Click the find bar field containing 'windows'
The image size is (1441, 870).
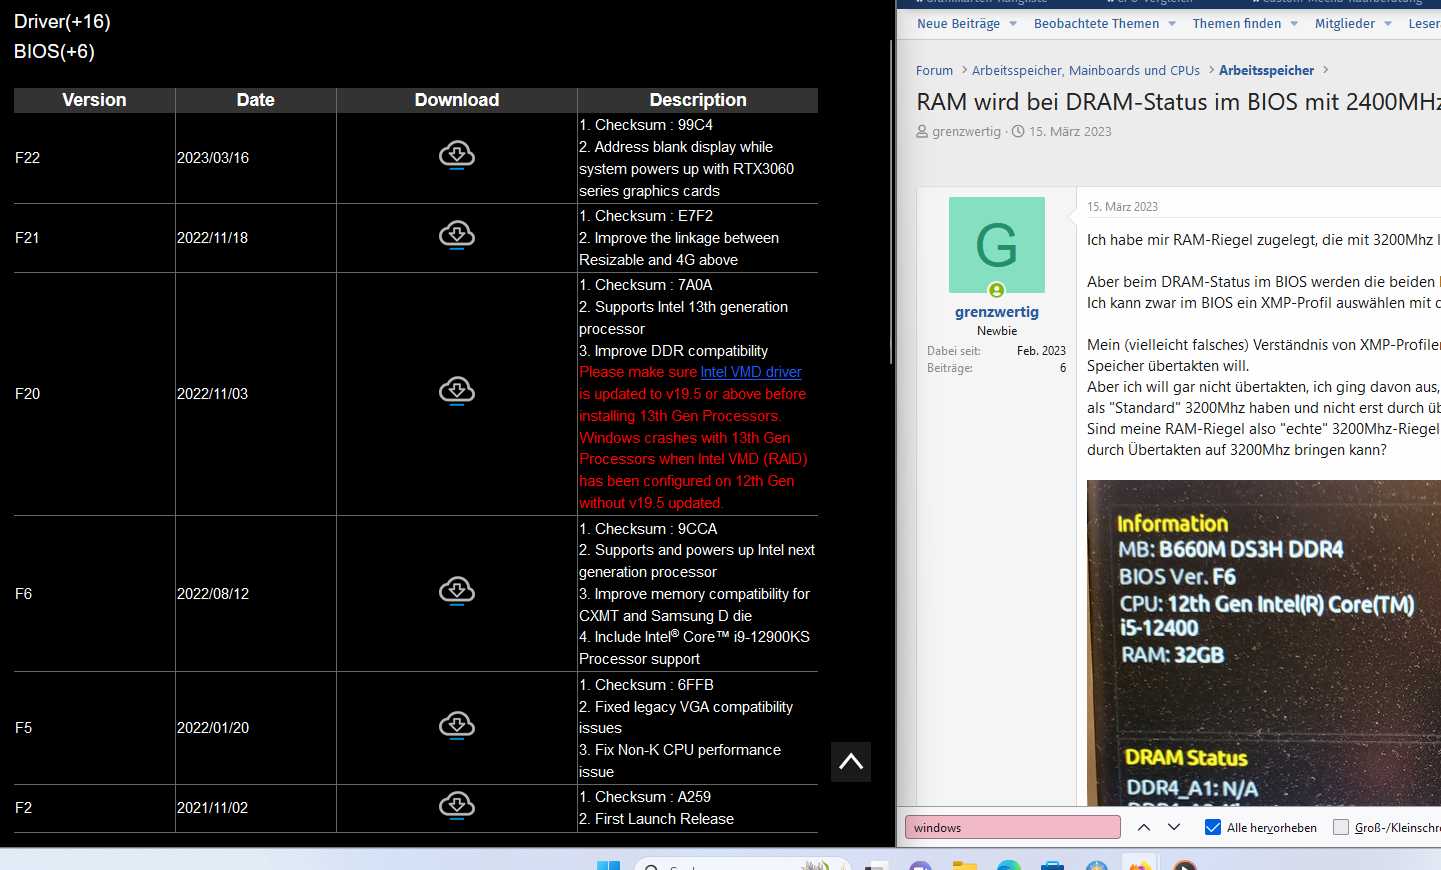tap(1013, 827)
